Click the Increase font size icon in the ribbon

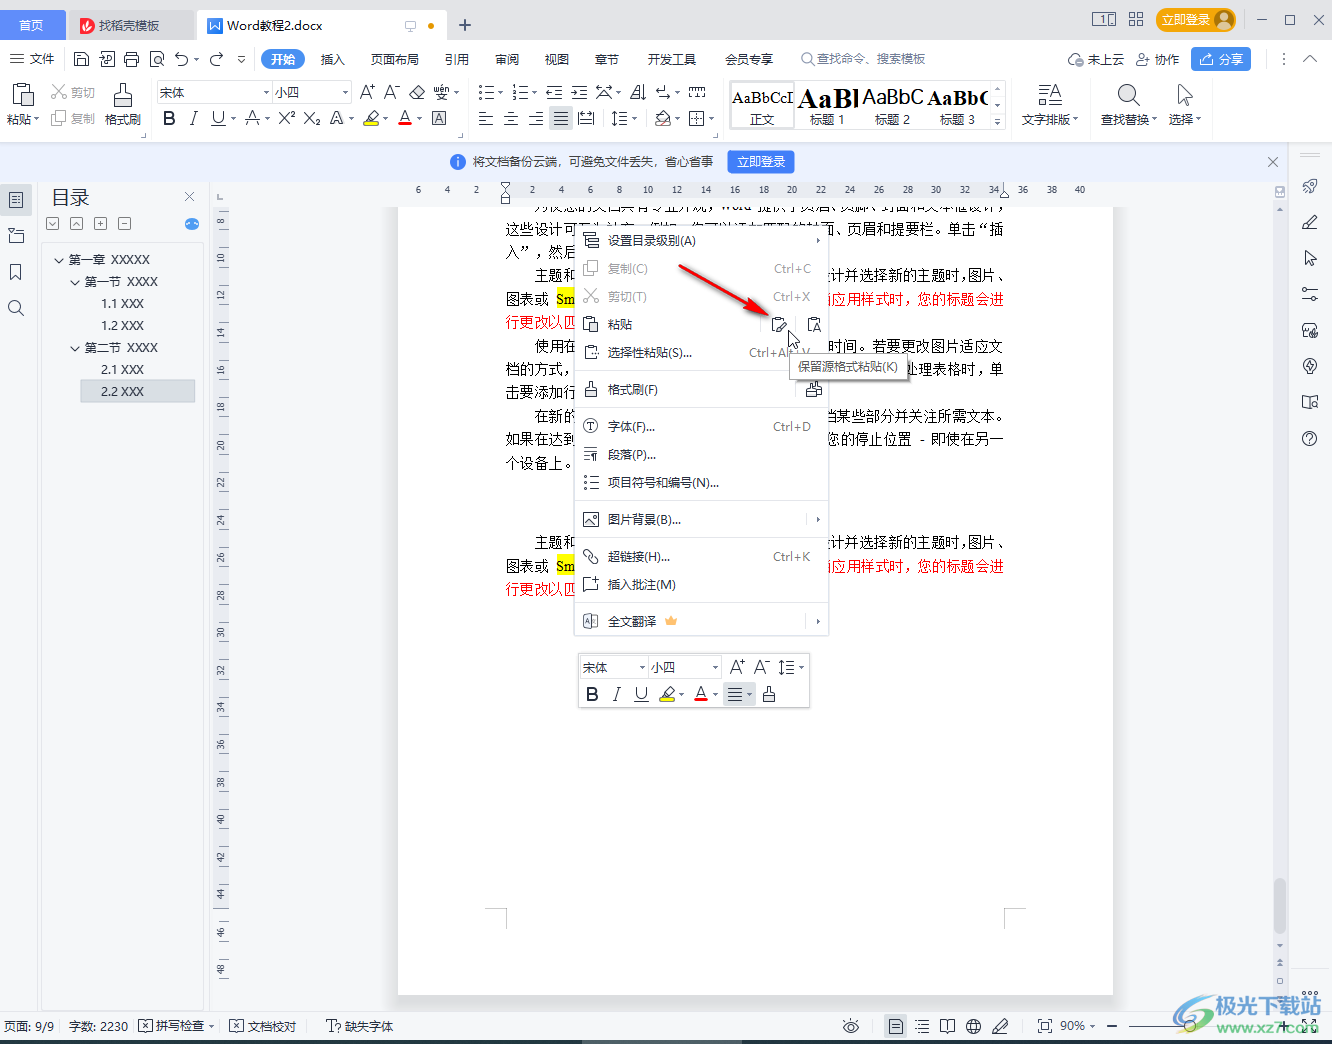pos(367,92)
